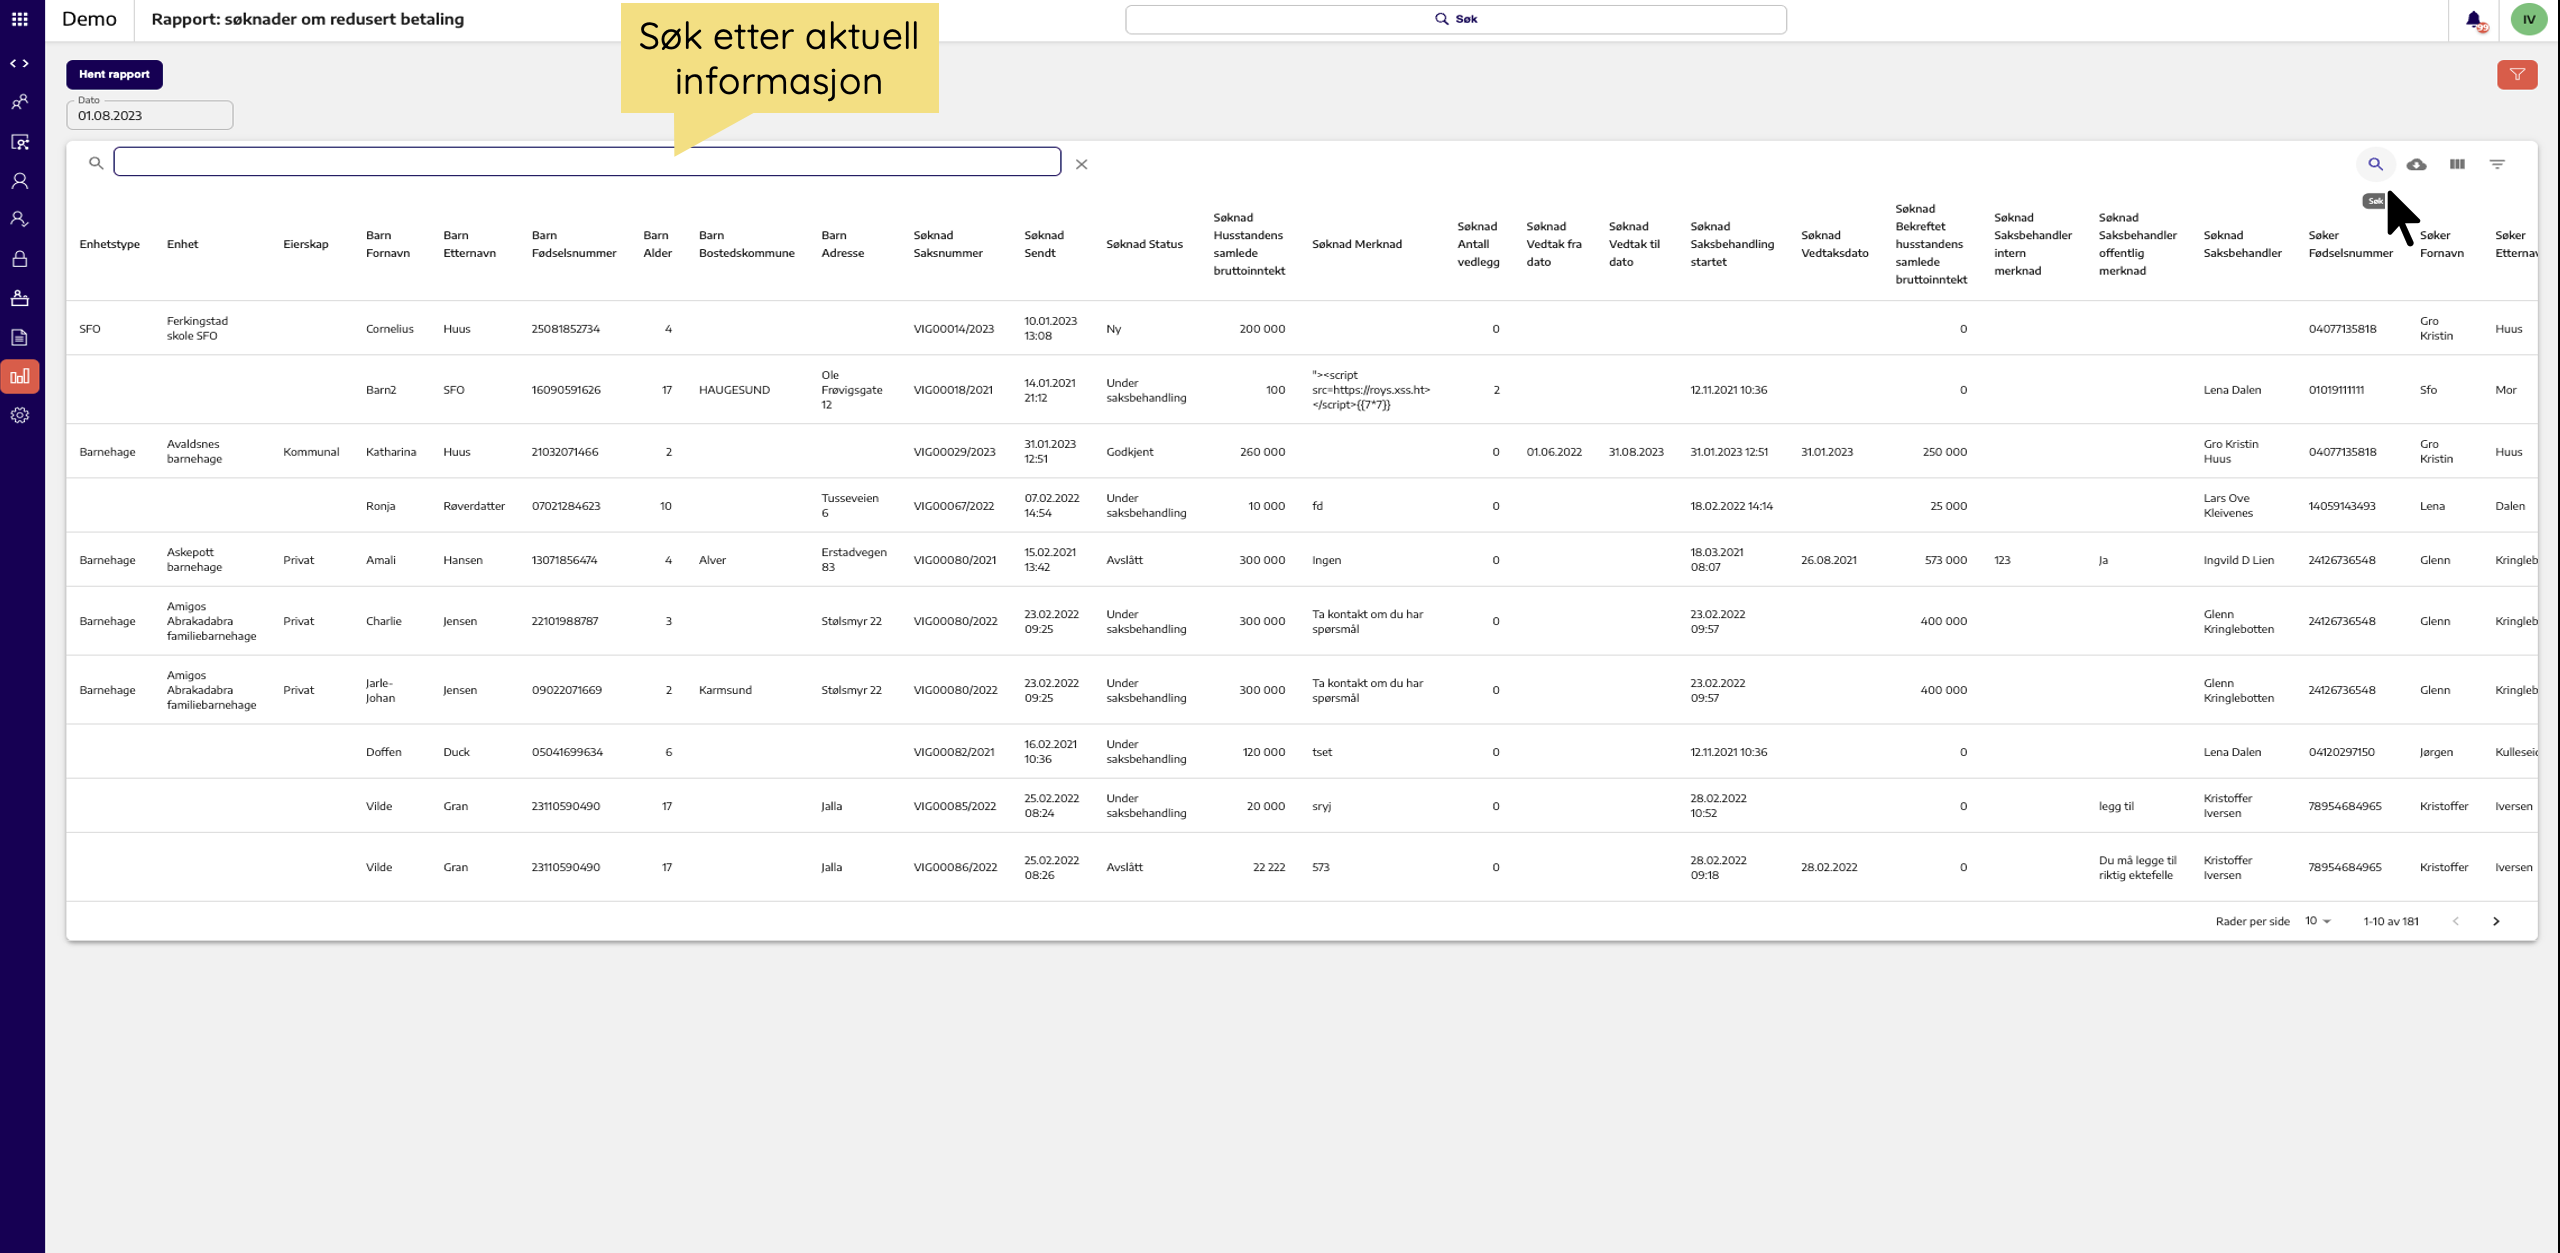Click the Ferkingstad skole SFO cell
This screenshot has width=2560, height=1253.
(x=197, y=328)
